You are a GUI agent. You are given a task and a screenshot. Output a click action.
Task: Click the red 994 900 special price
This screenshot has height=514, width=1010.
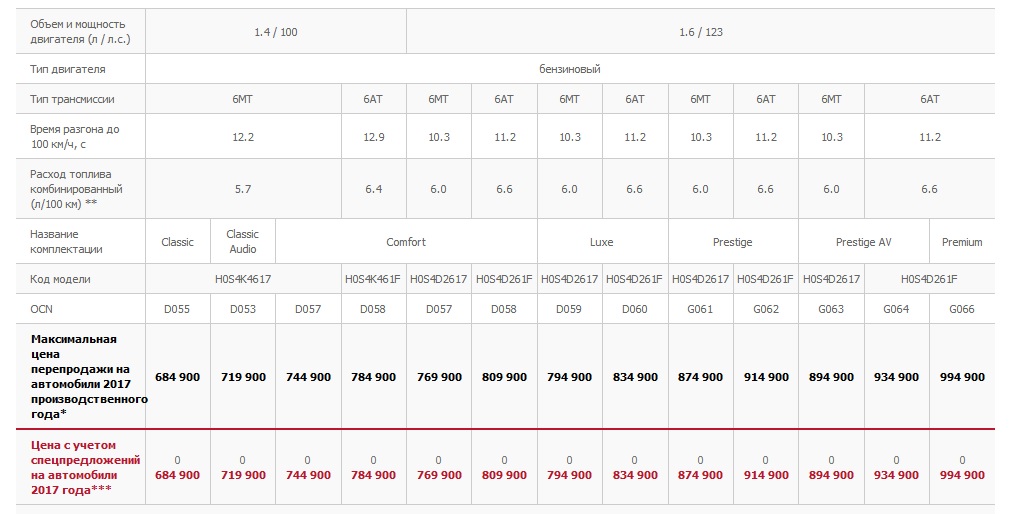click(x=962, y=475)
